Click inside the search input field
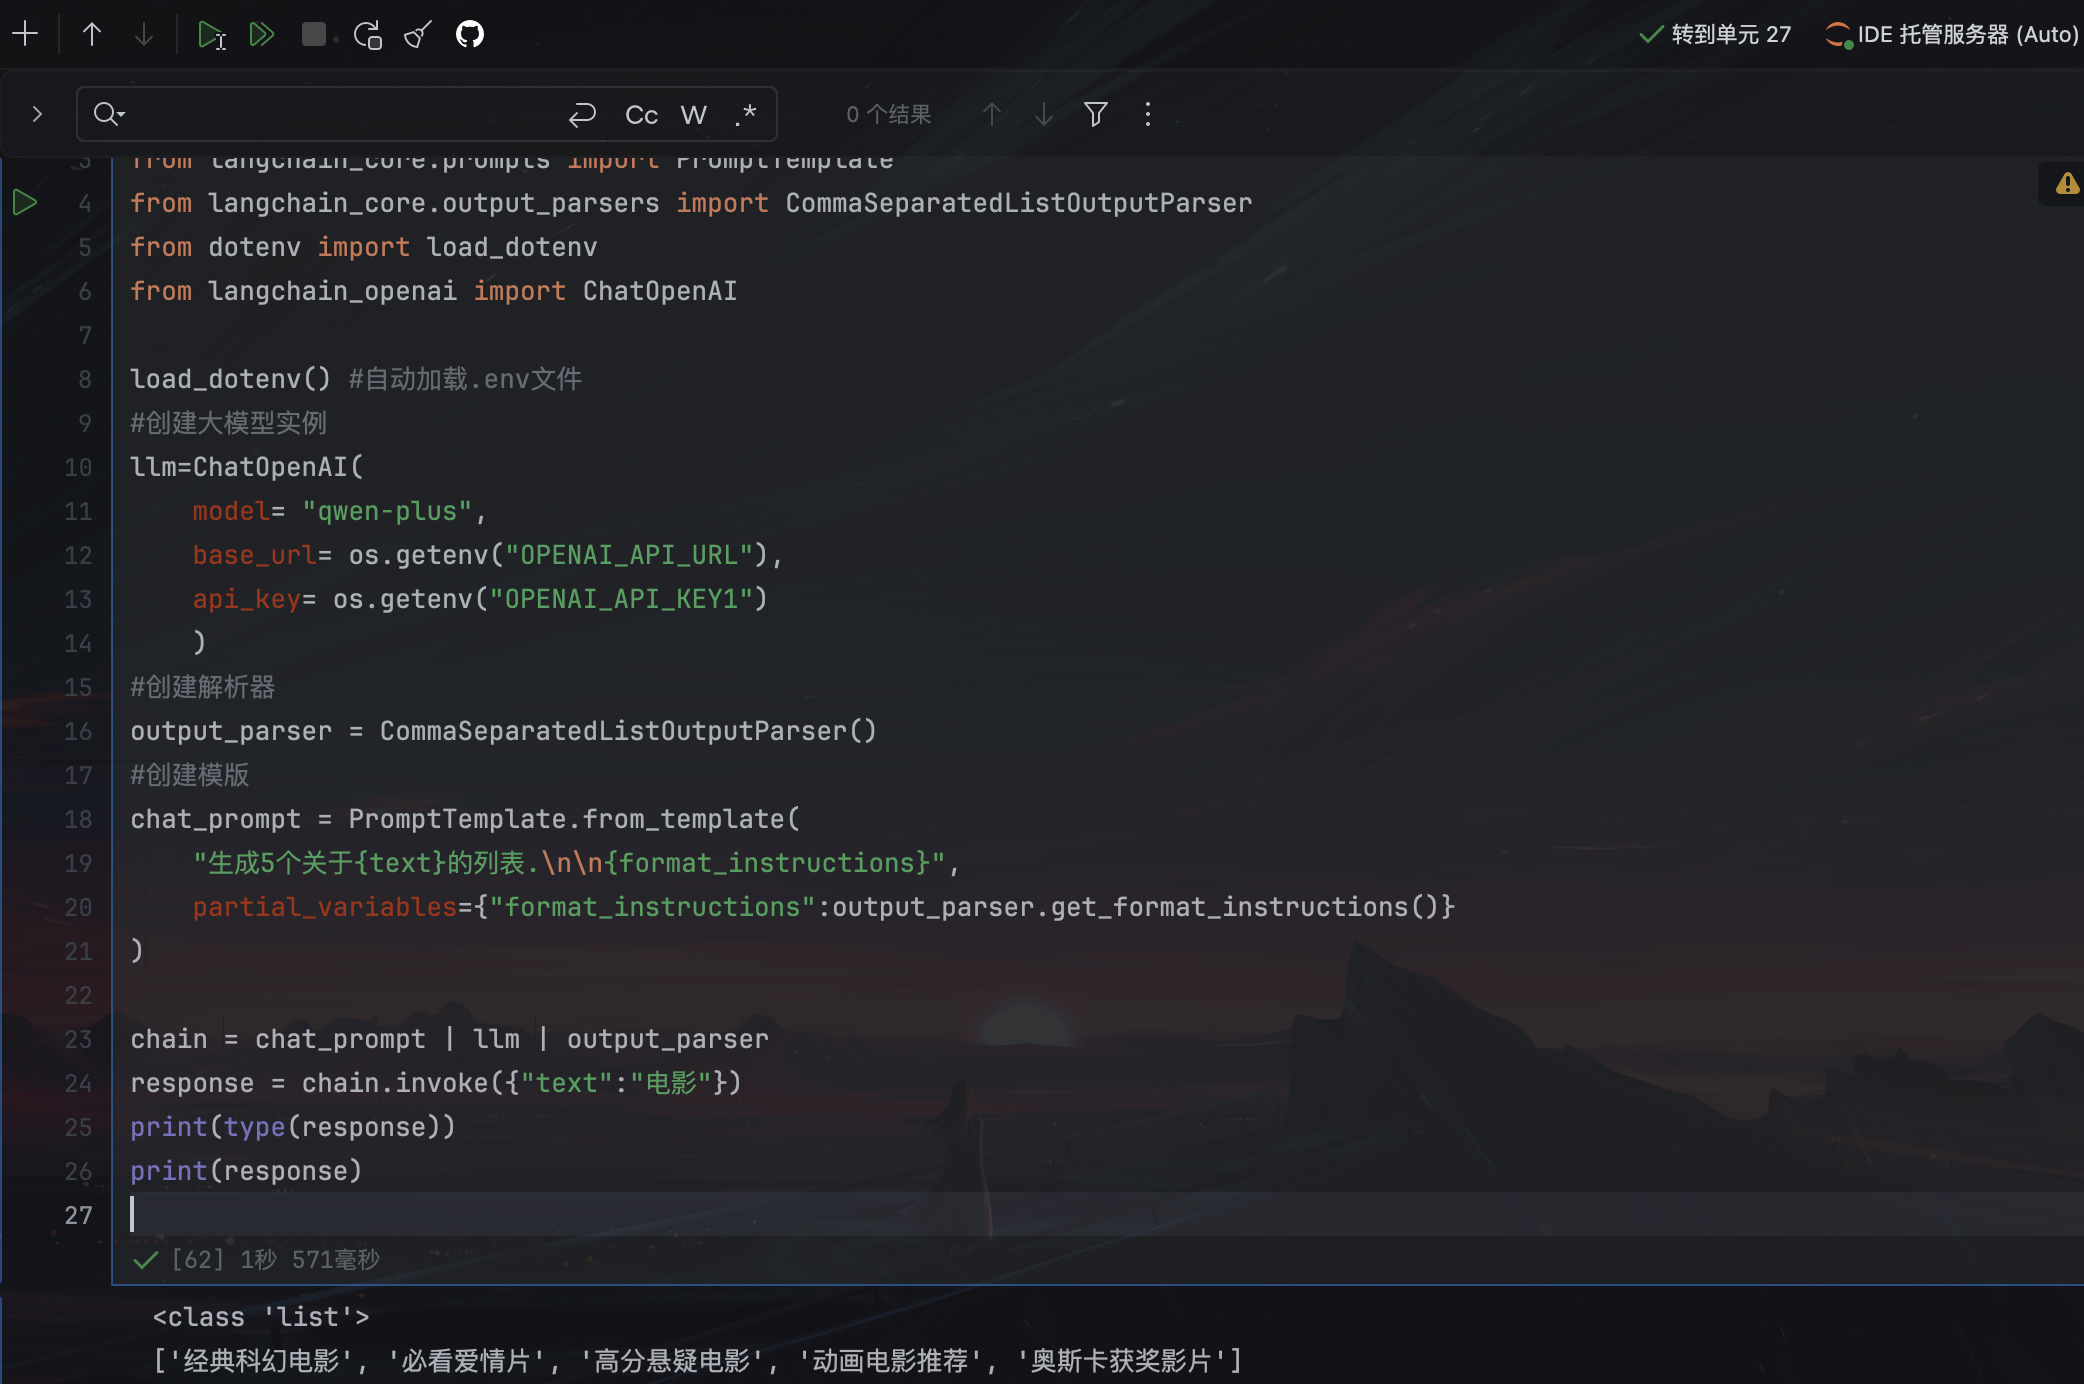 pos(330,114)
